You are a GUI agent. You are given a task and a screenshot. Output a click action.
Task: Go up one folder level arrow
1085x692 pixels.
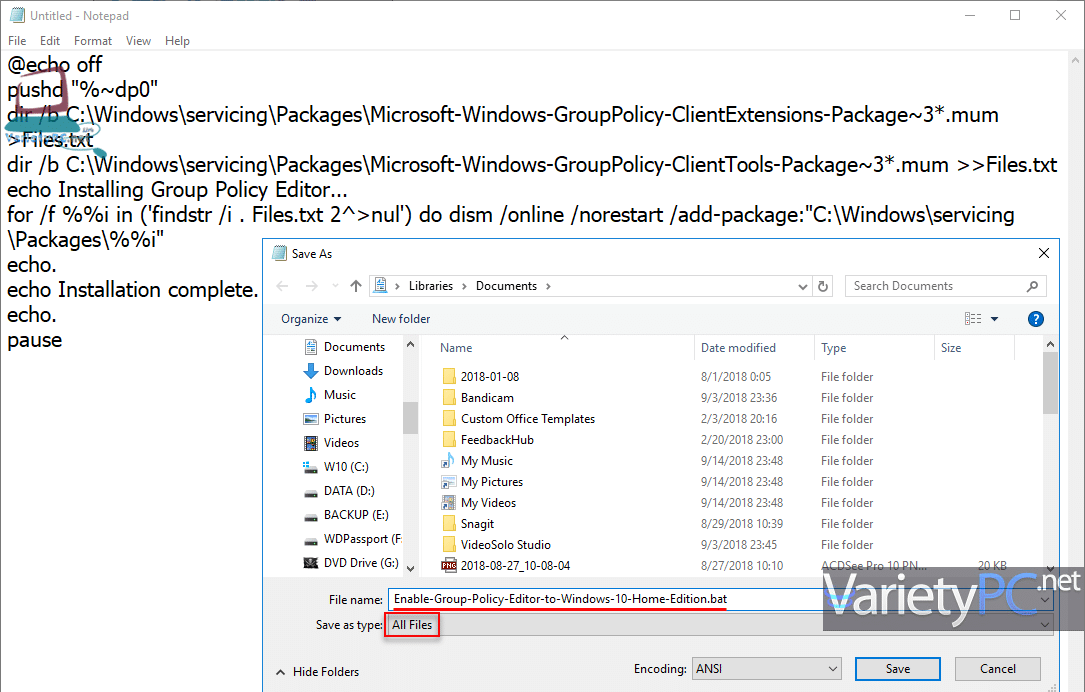[x=356, y=286]
